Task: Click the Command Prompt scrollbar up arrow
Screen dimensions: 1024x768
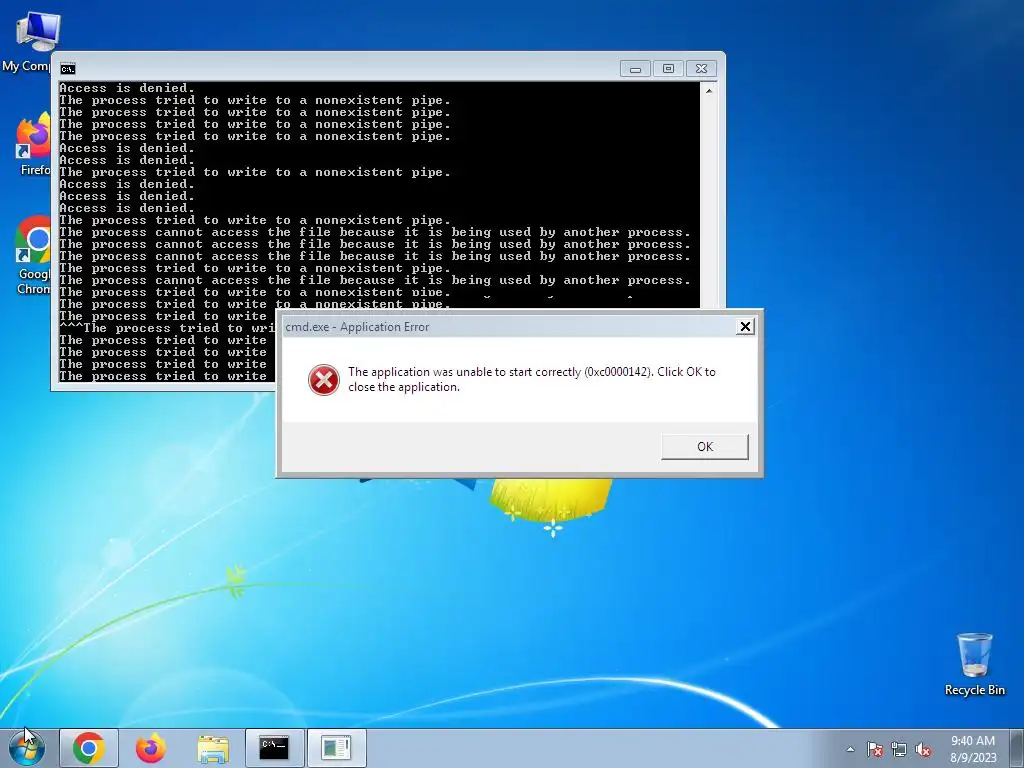Action: (x=709, y=91)
